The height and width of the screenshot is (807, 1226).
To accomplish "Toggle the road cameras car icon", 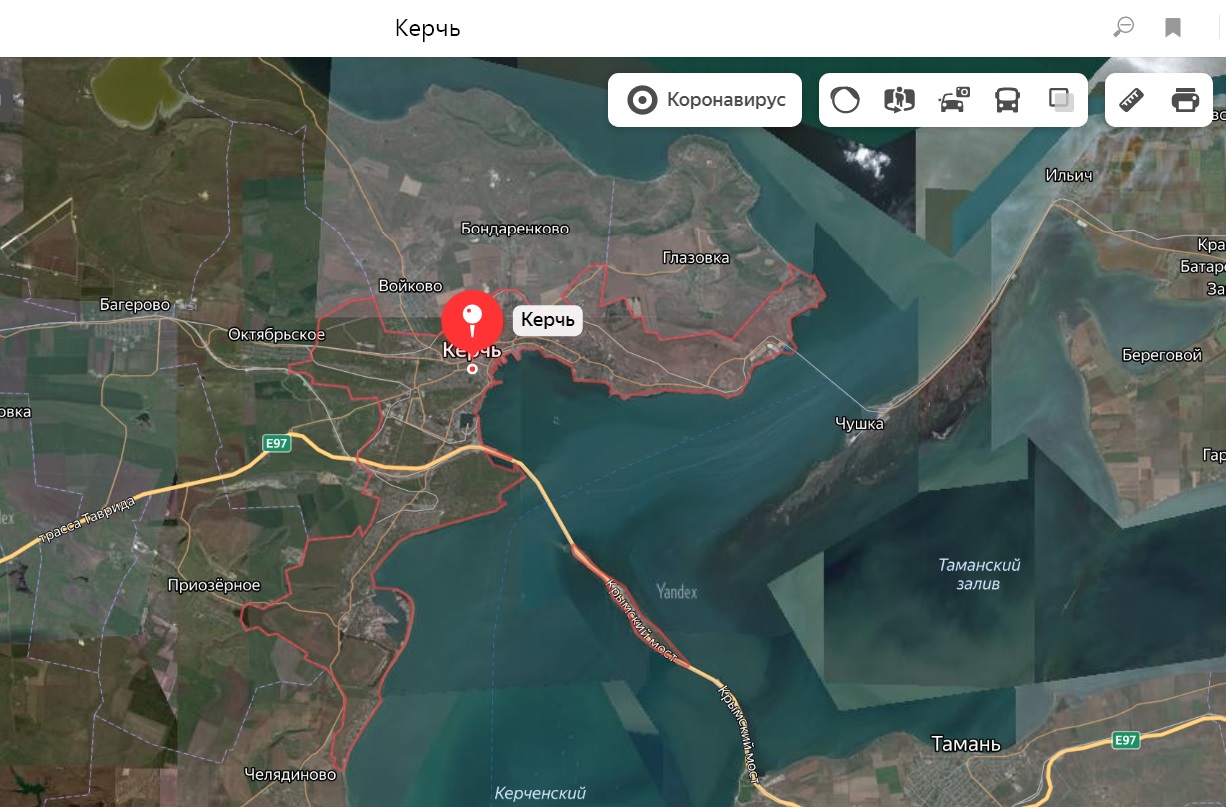I will (953, 100).
